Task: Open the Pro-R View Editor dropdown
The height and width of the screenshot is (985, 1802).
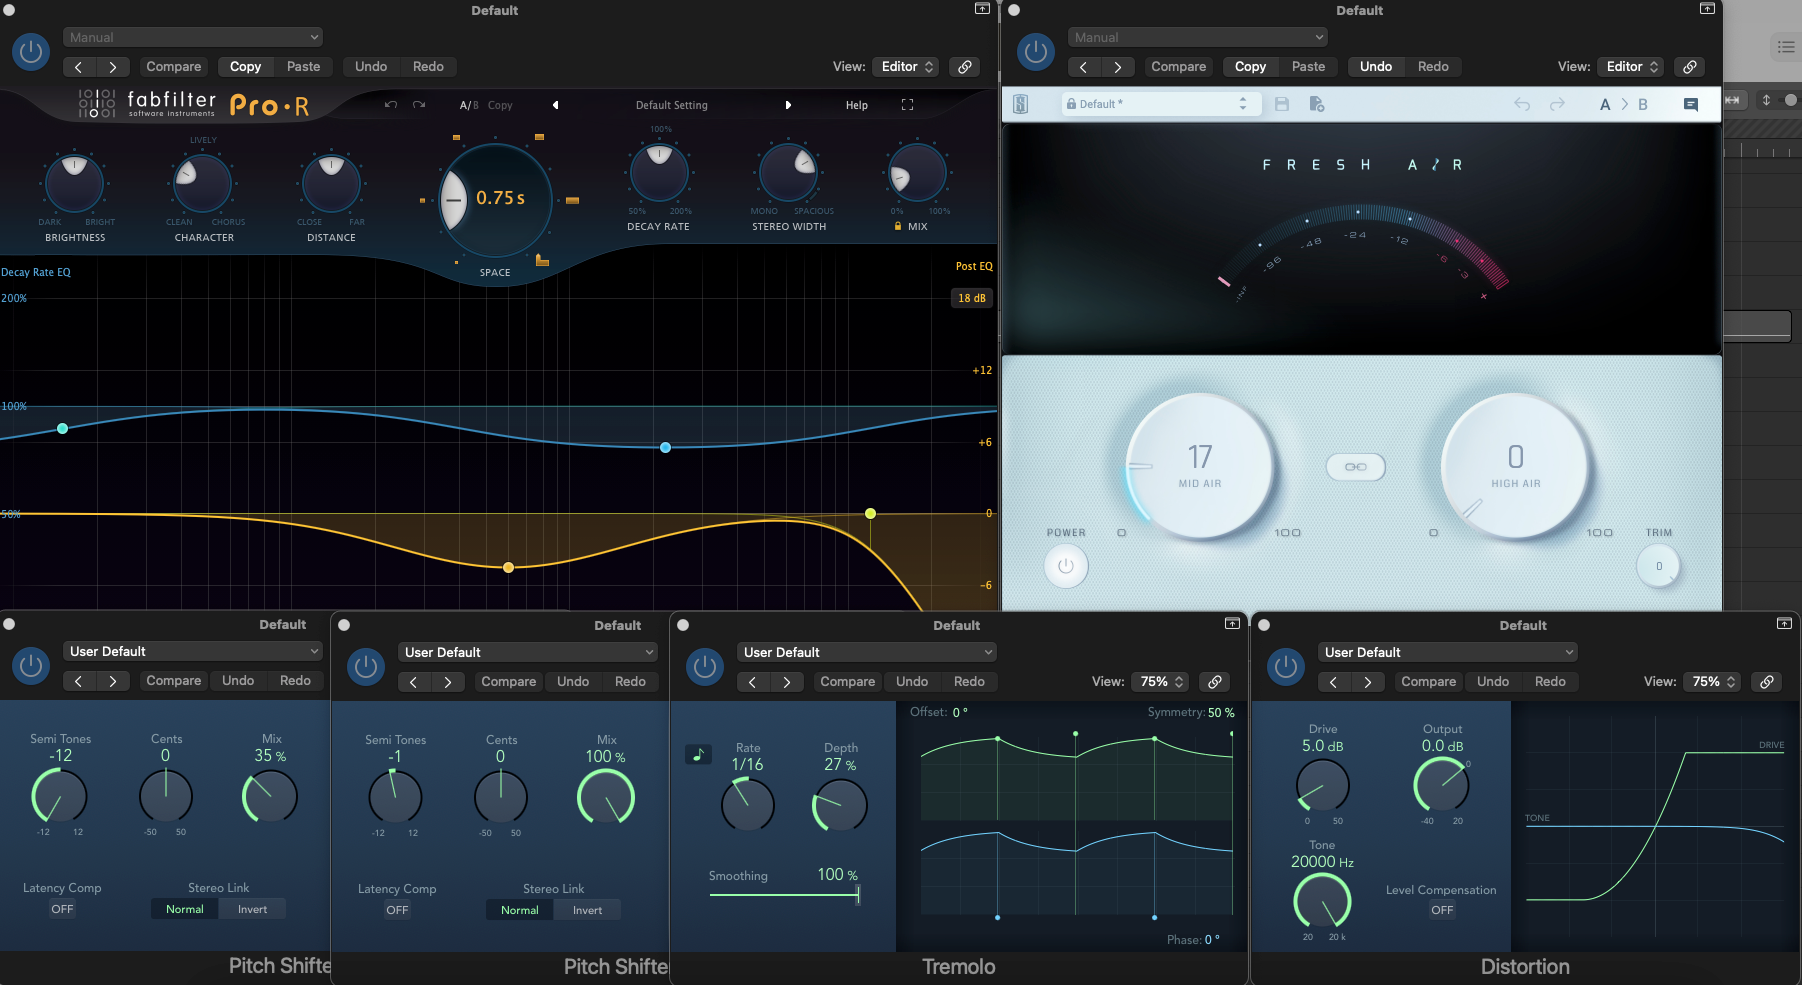Action: pos(906,67)
